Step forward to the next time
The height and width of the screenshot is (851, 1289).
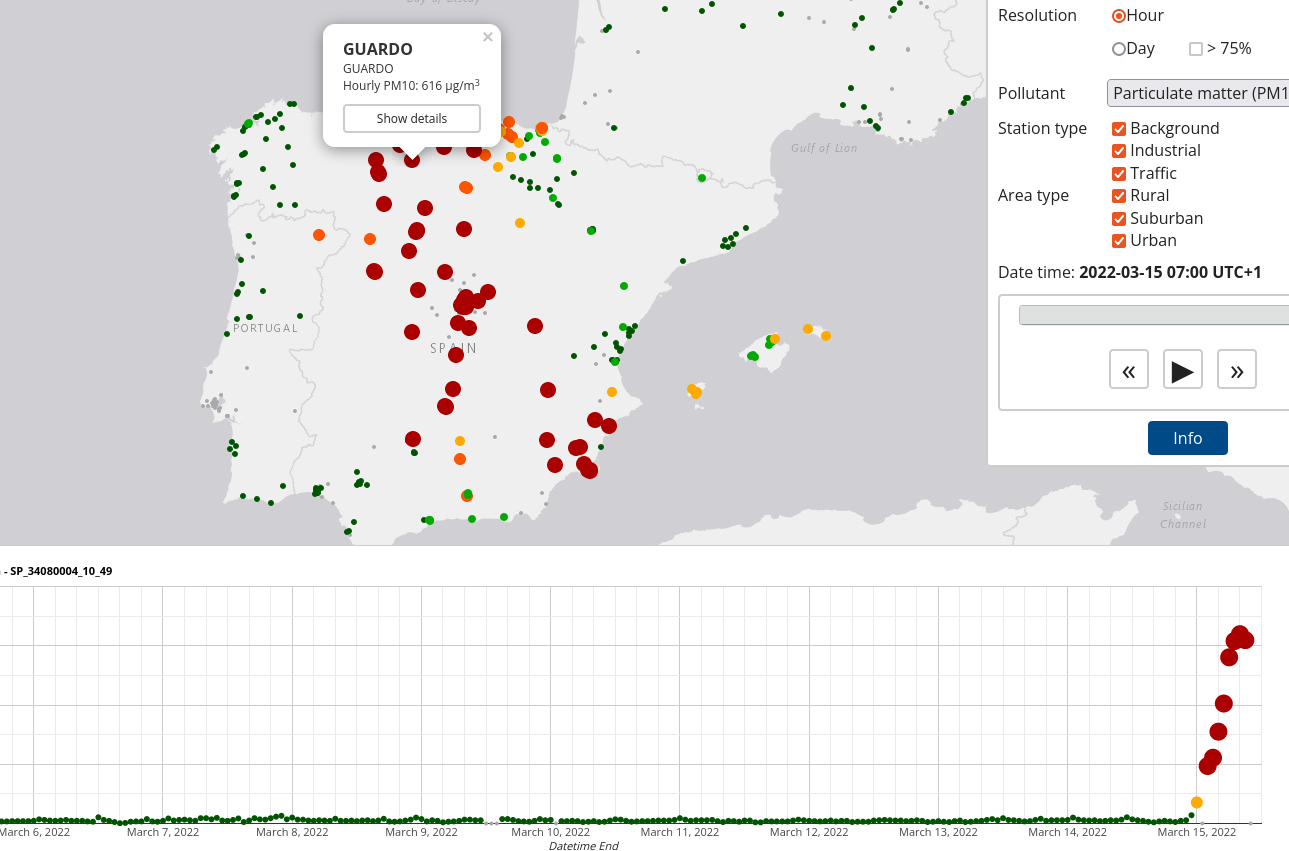click(1237, 369)
